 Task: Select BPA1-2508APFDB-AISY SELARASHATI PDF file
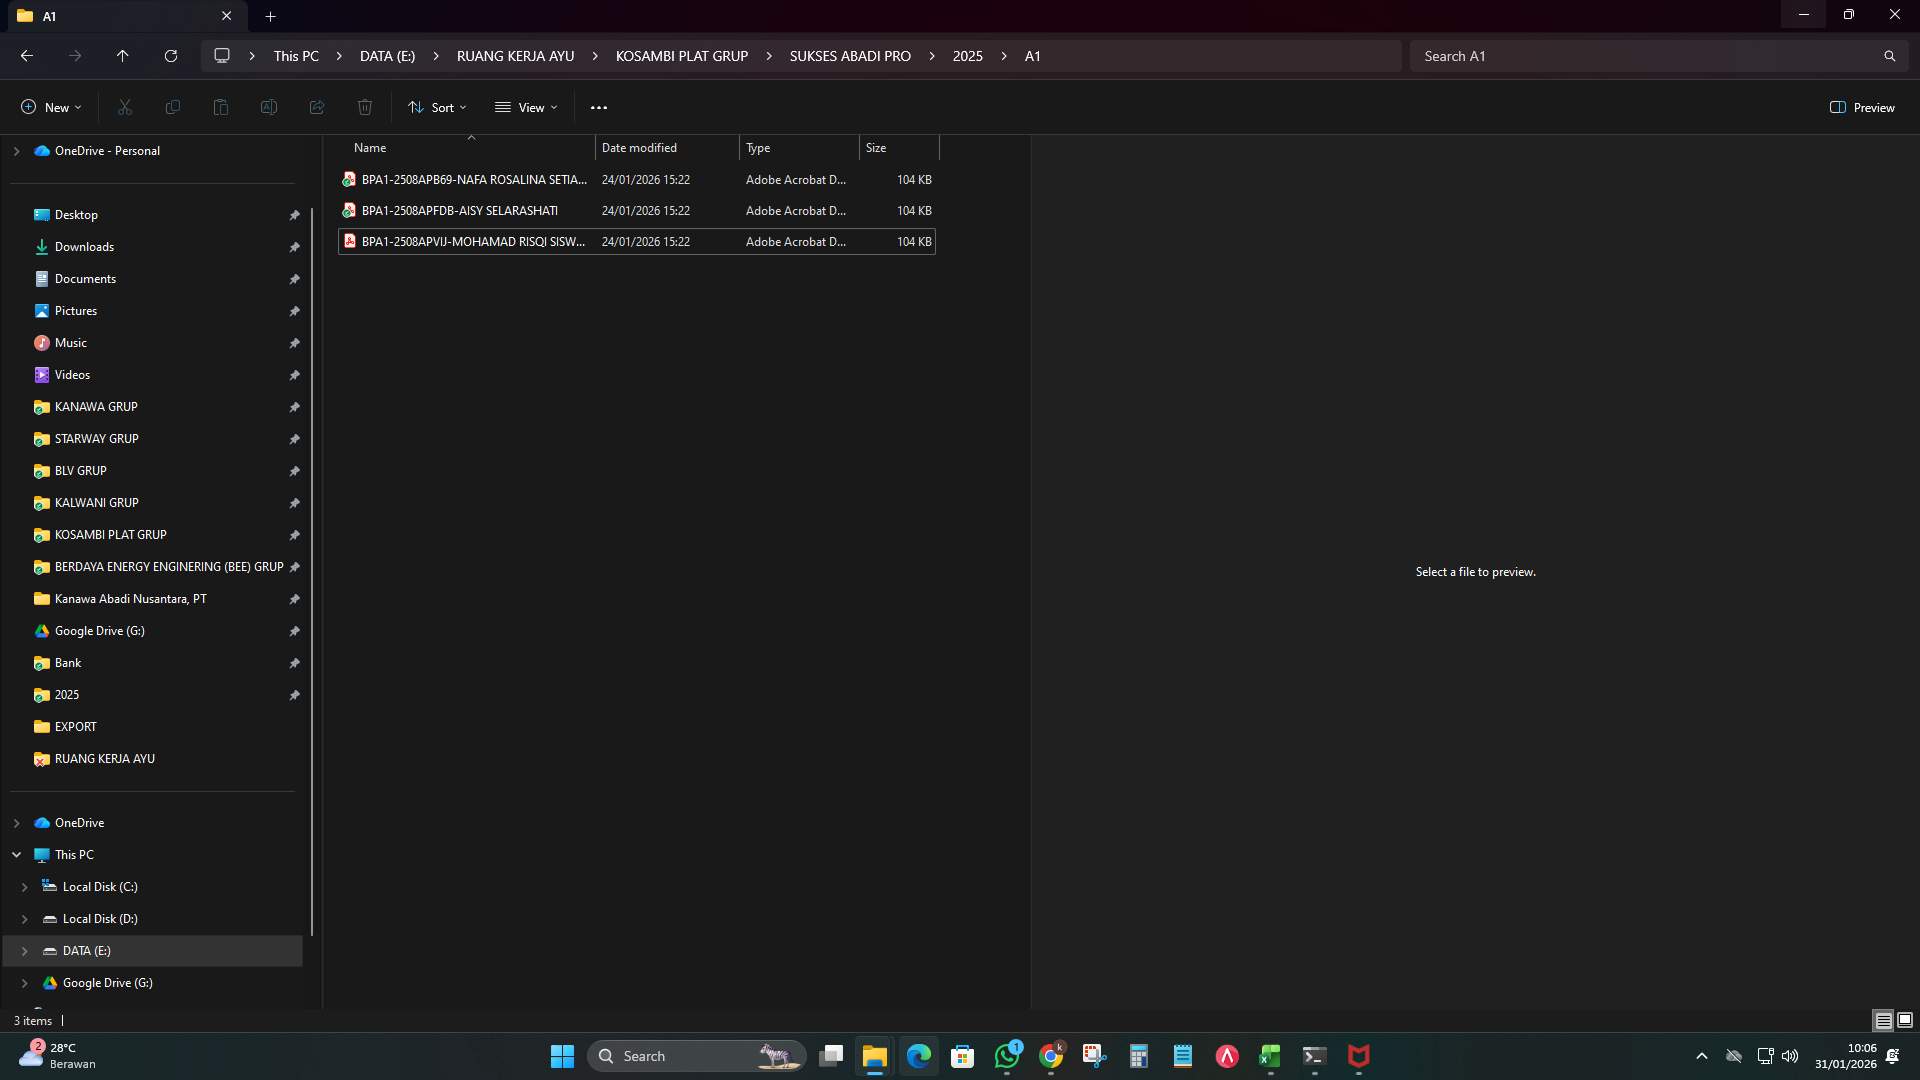click(x=460, y=210)
